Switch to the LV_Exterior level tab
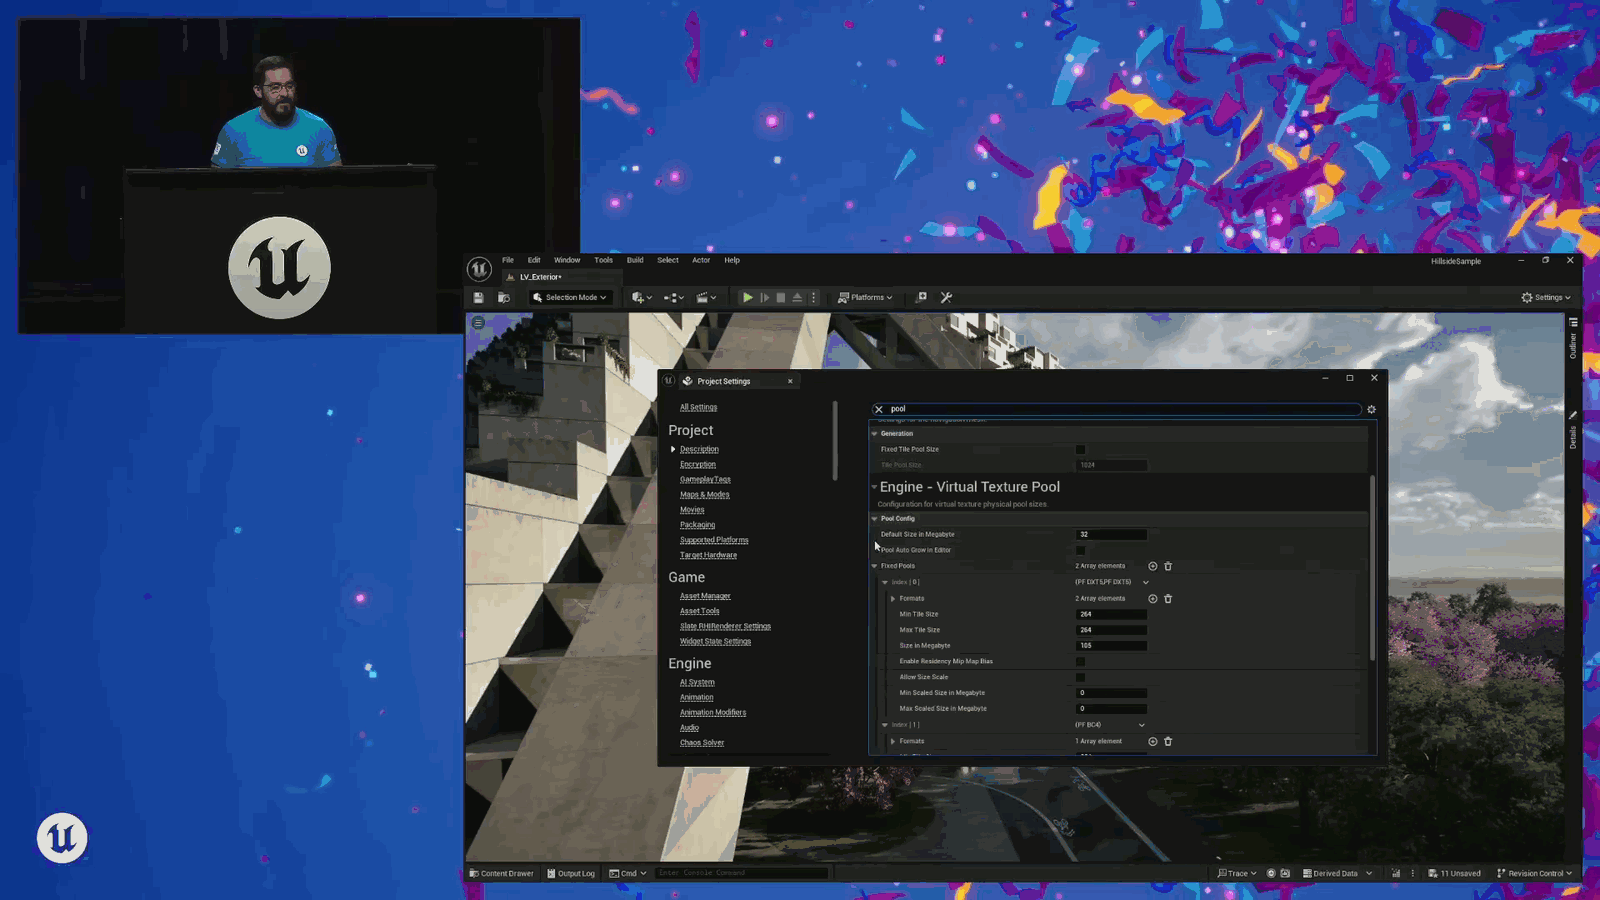Viewport: 1600px width, 900px height. tap(539, 277)
